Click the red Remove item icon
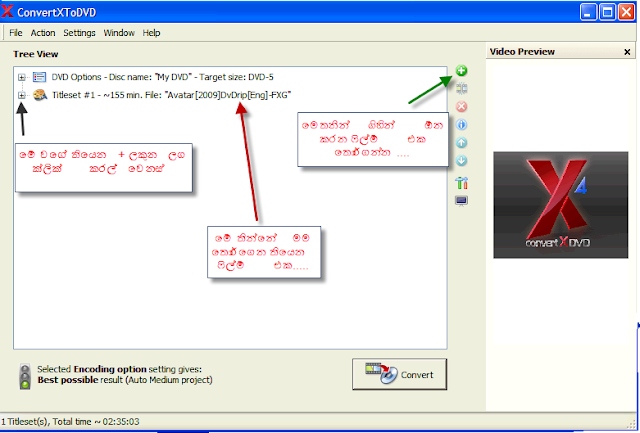The image size is (640, 433). tap(461, 107)
